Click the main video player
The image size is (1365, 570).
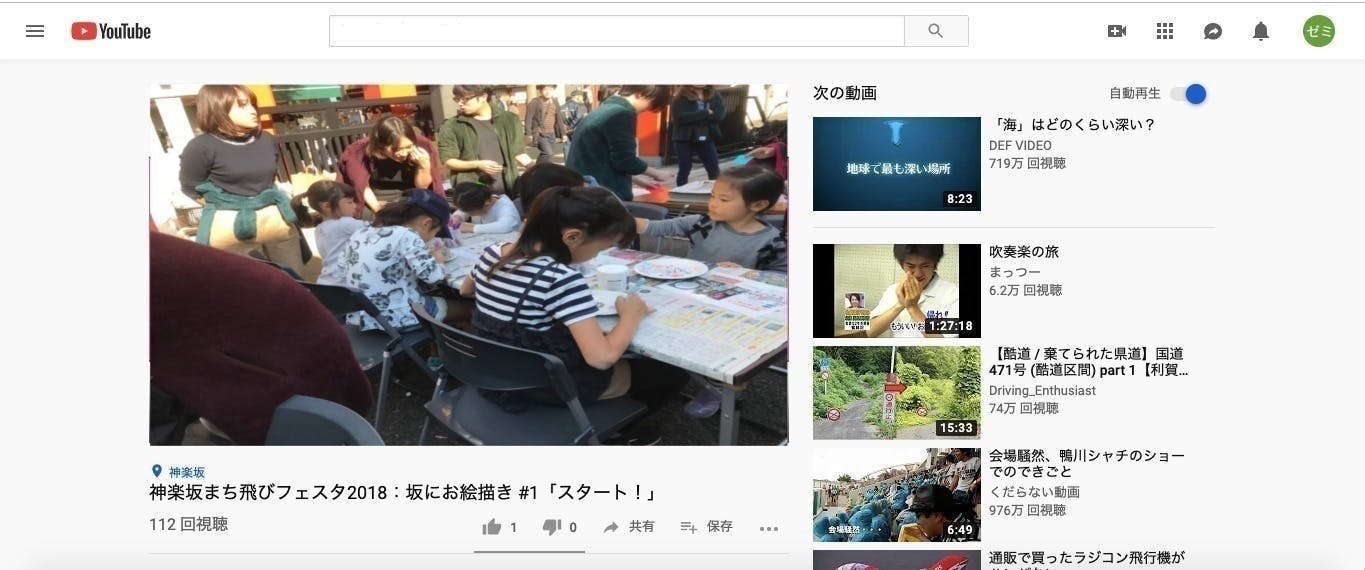point(468,264)
